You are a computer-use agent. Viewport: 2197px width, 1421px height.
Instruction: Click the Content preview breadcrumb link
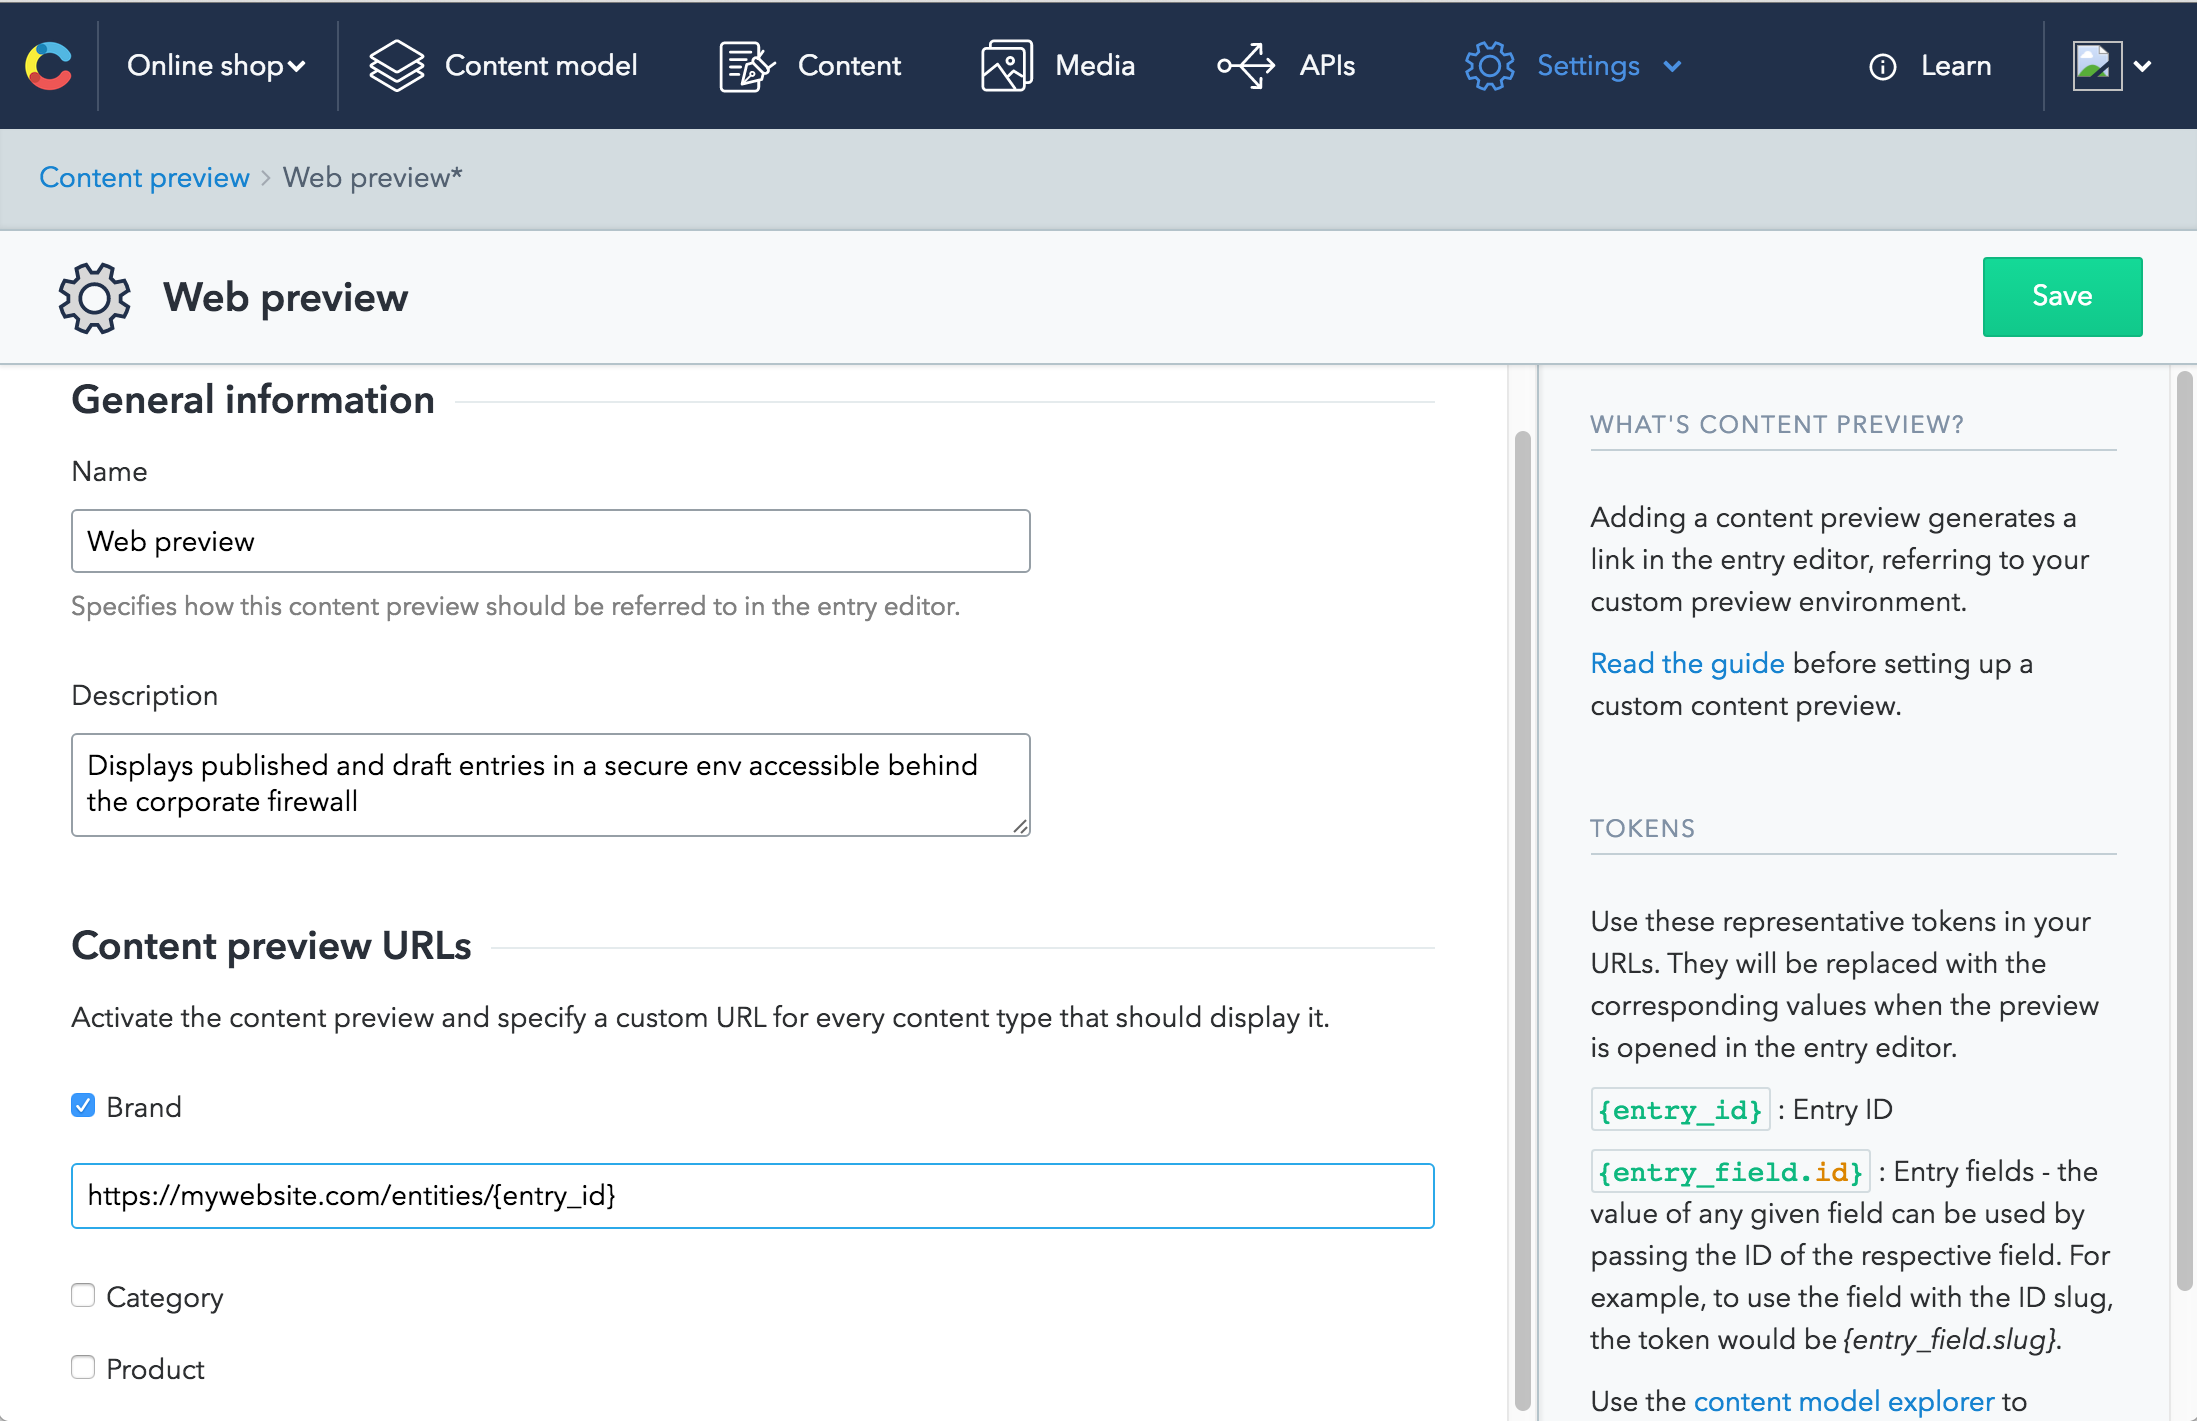[144, 176]
